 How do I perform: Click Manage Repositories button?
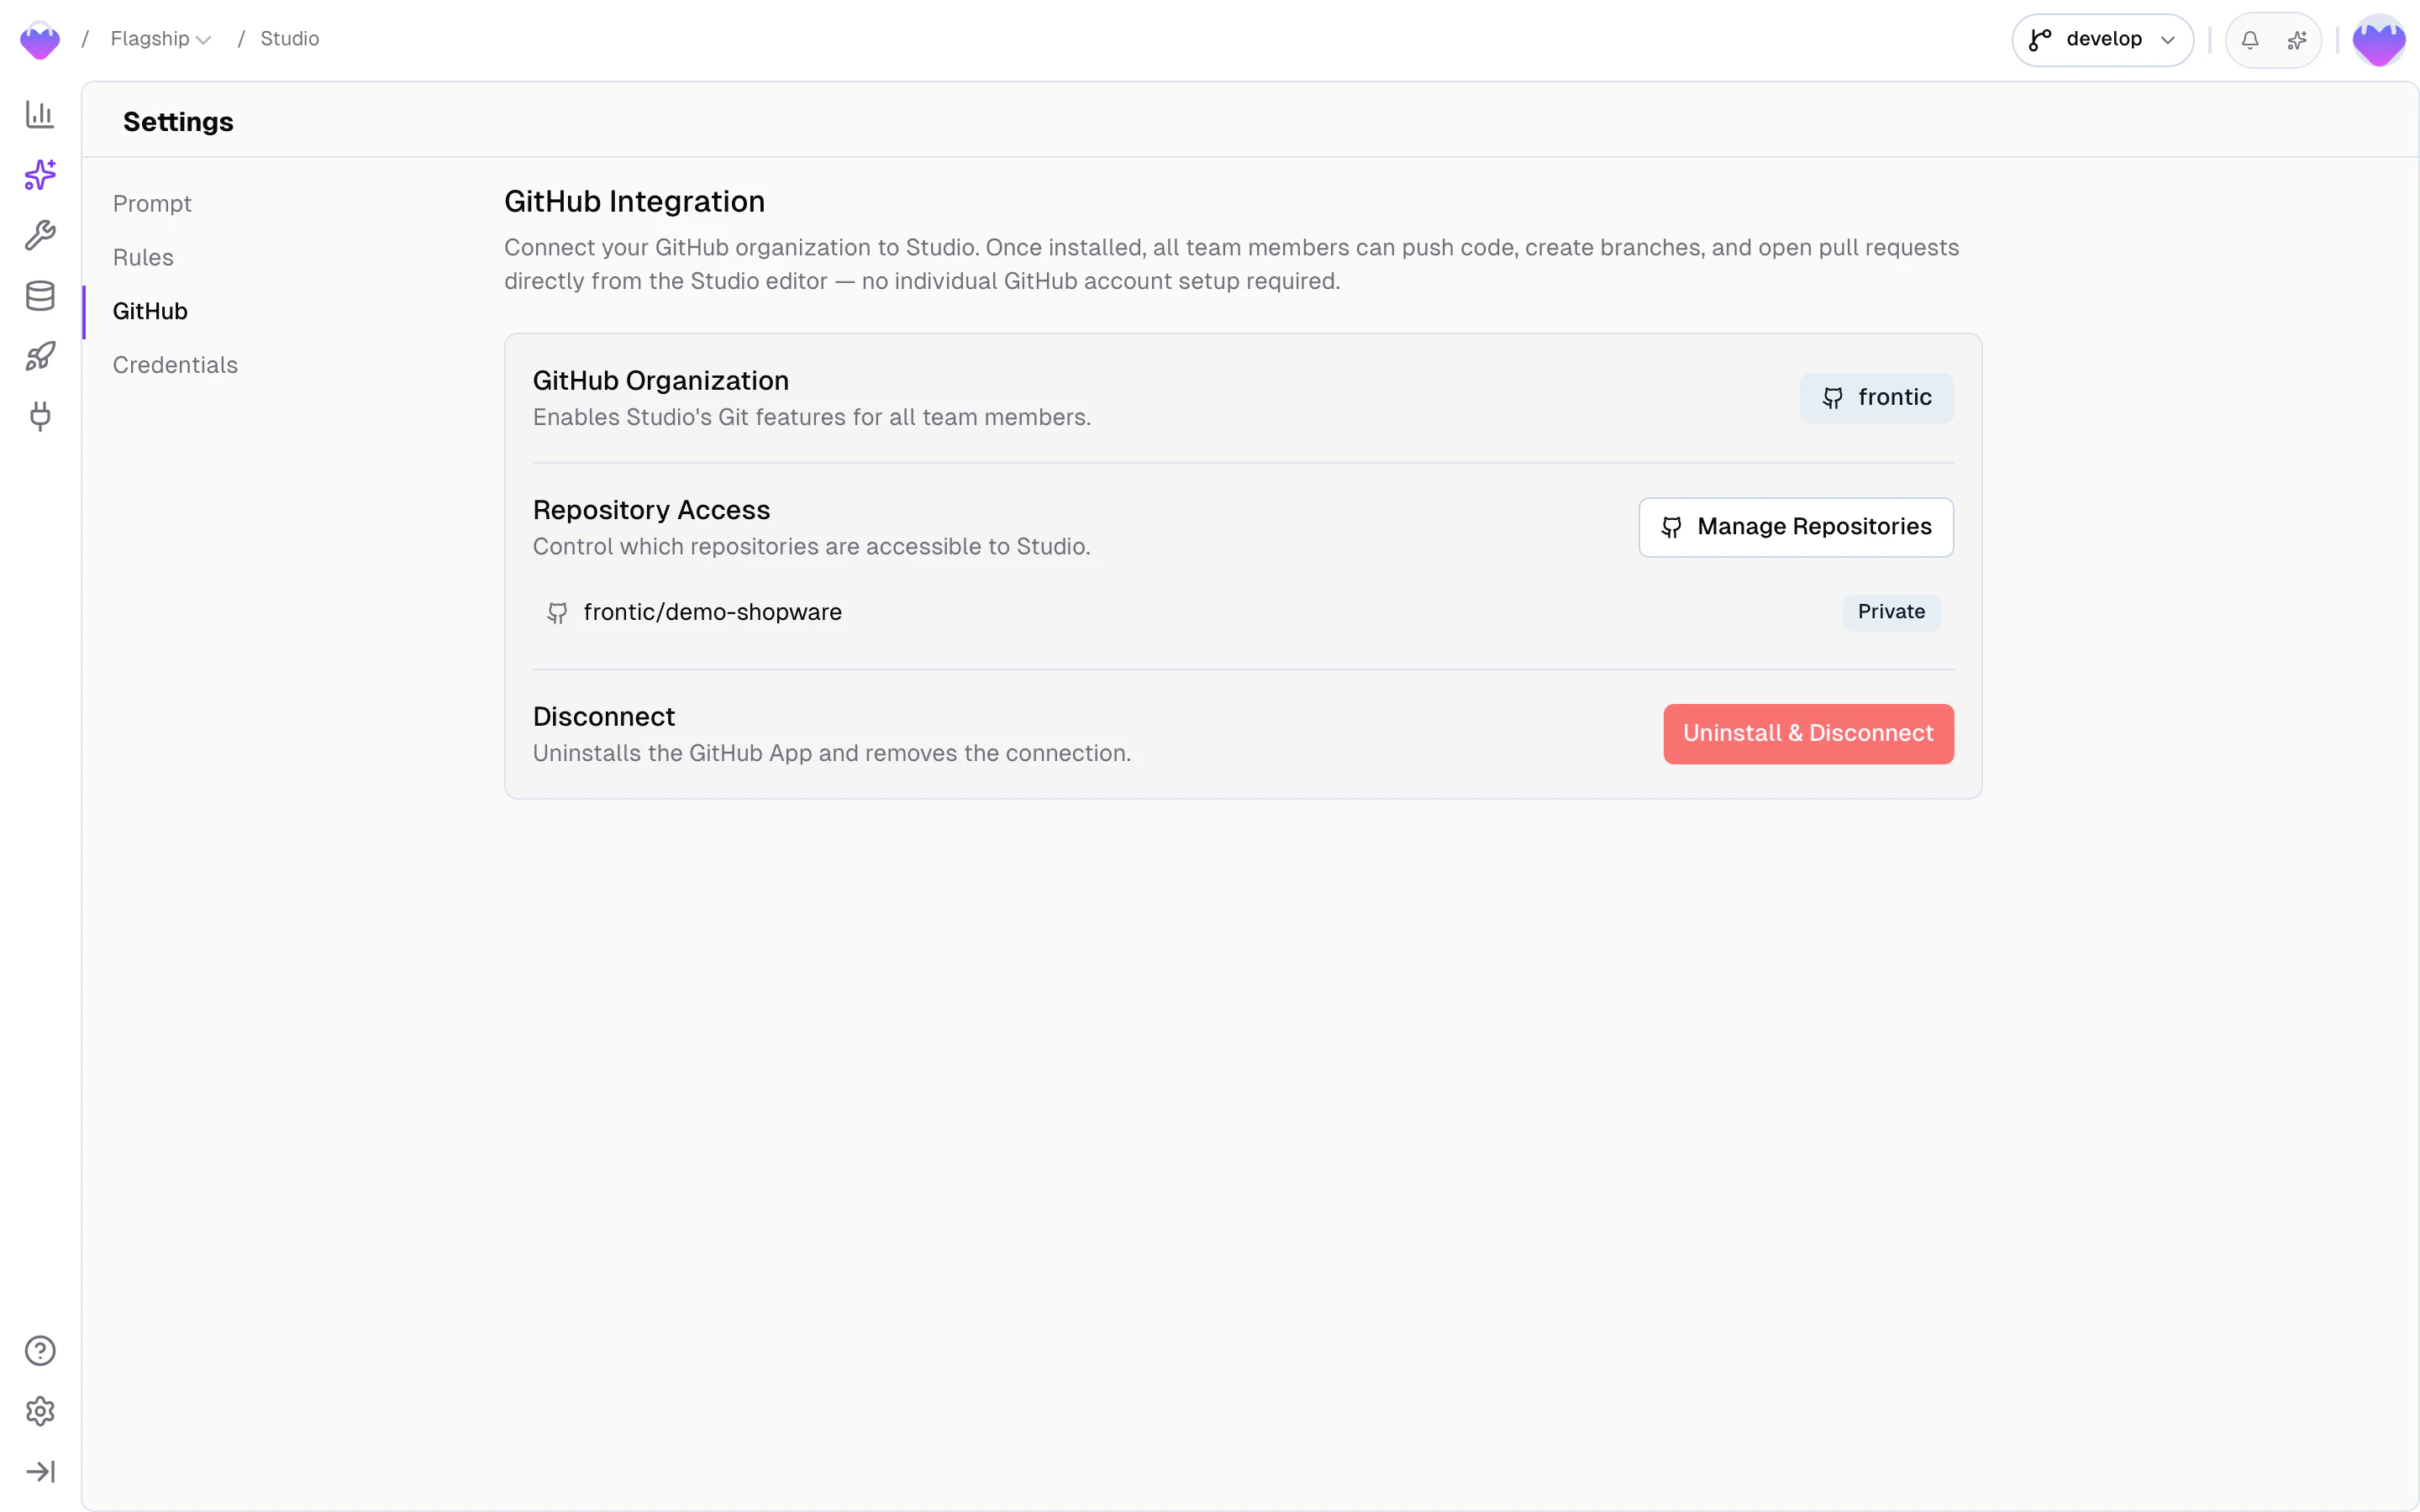1796,527
